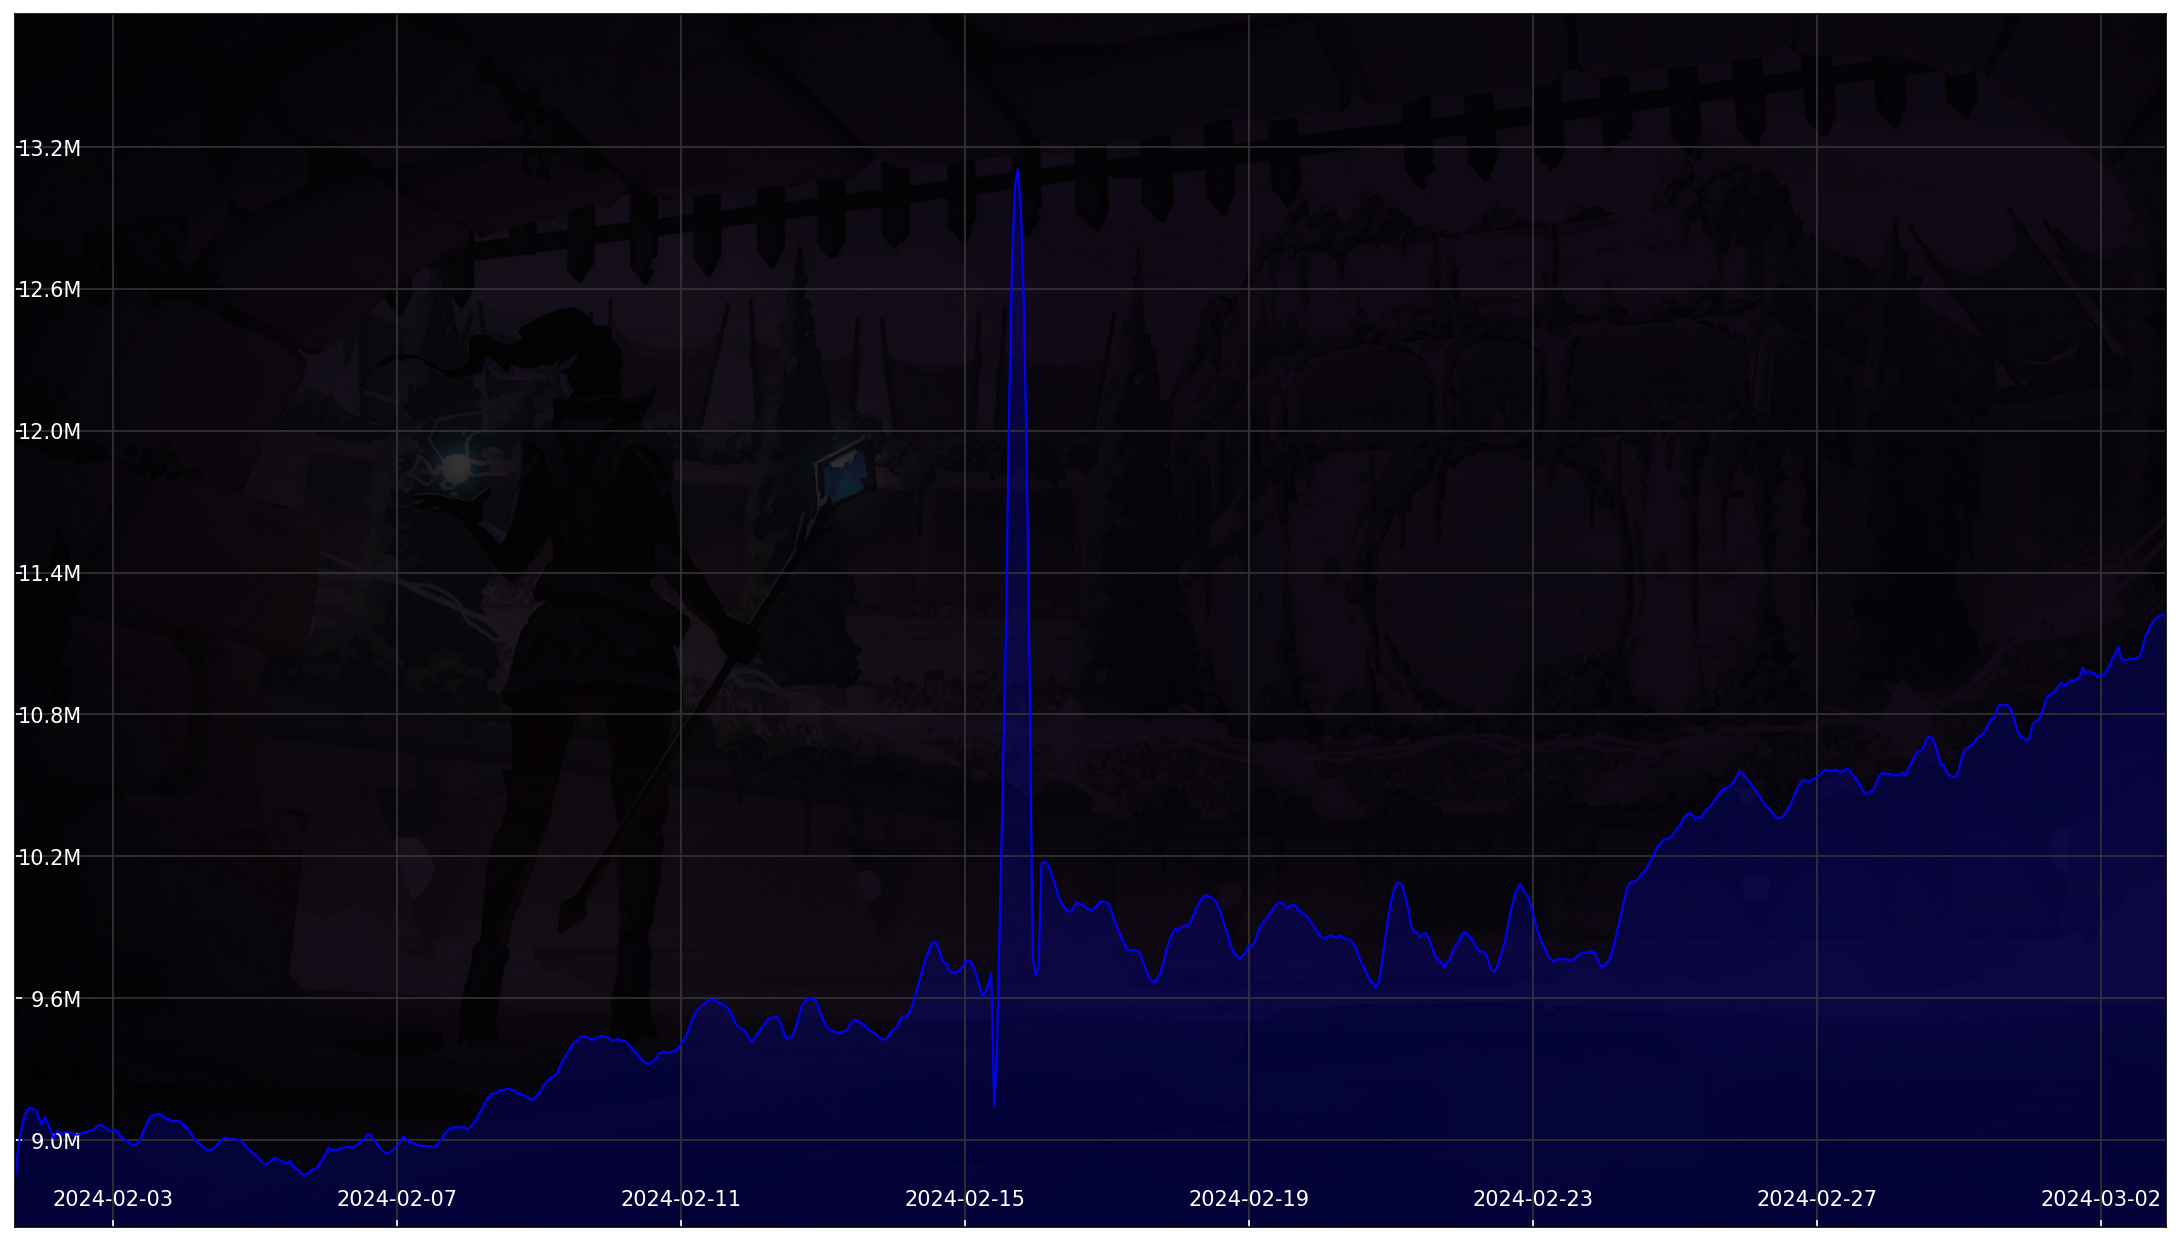Click the 11.4M y-axis label

click(x=50, y=574)
